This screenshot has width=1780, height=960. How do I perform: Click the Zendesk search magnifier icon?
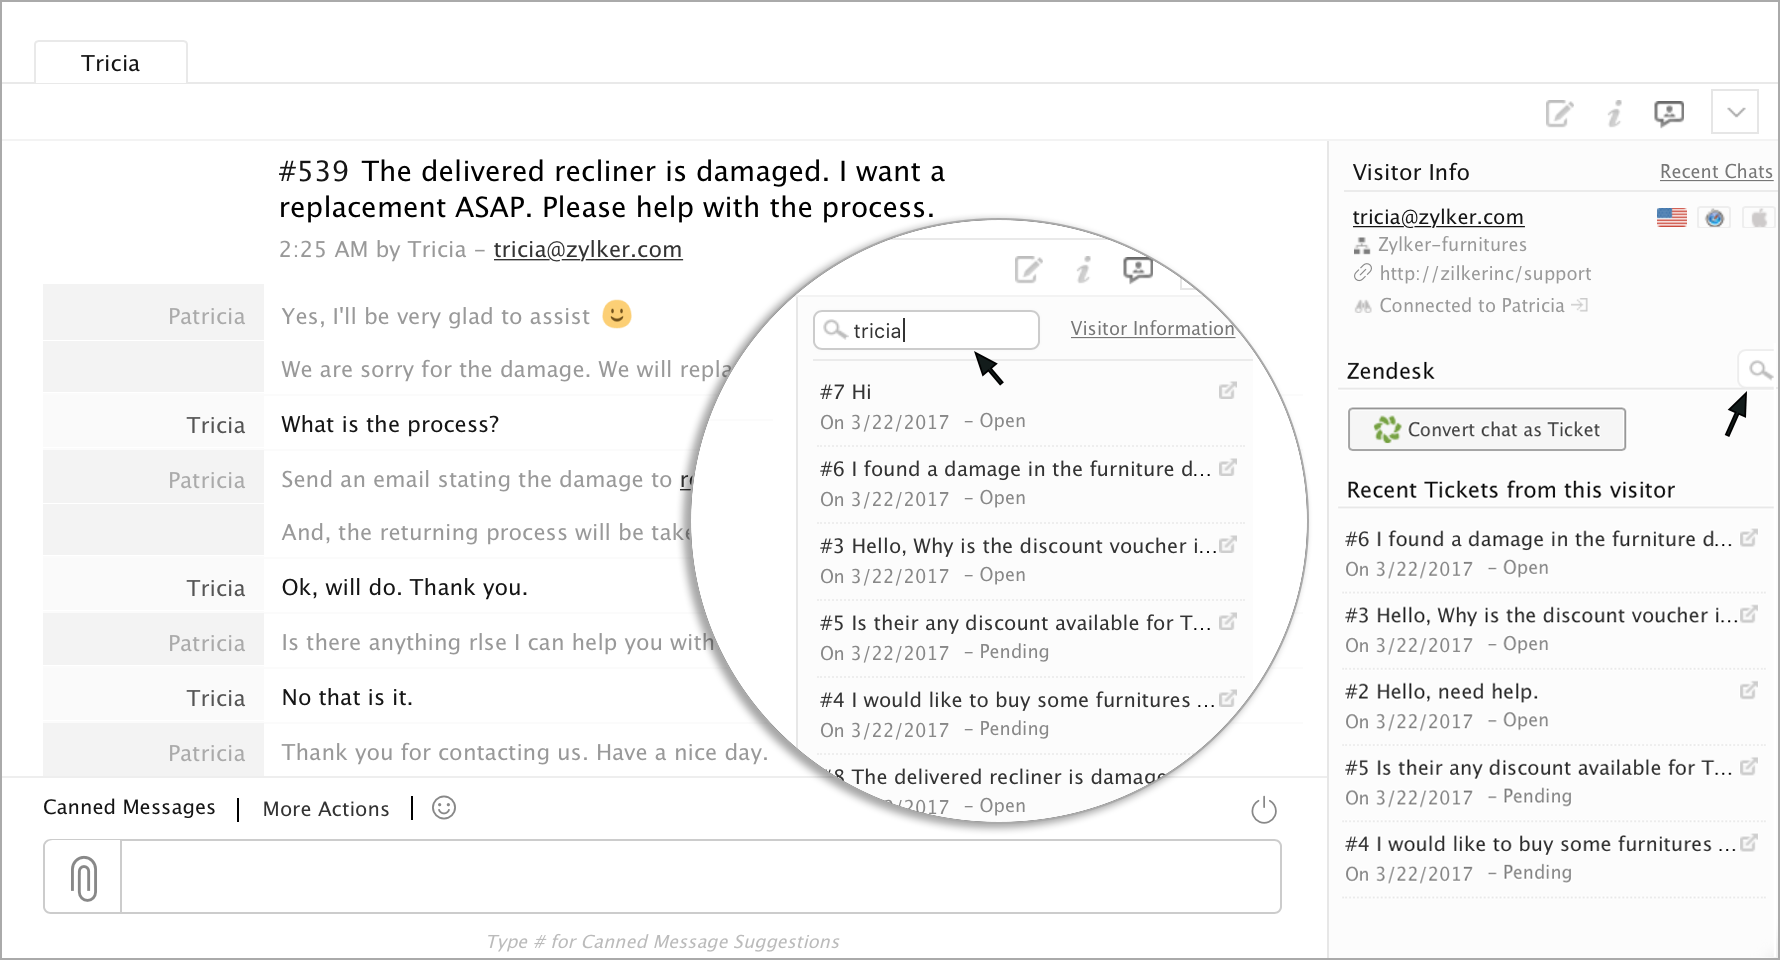1758,371
